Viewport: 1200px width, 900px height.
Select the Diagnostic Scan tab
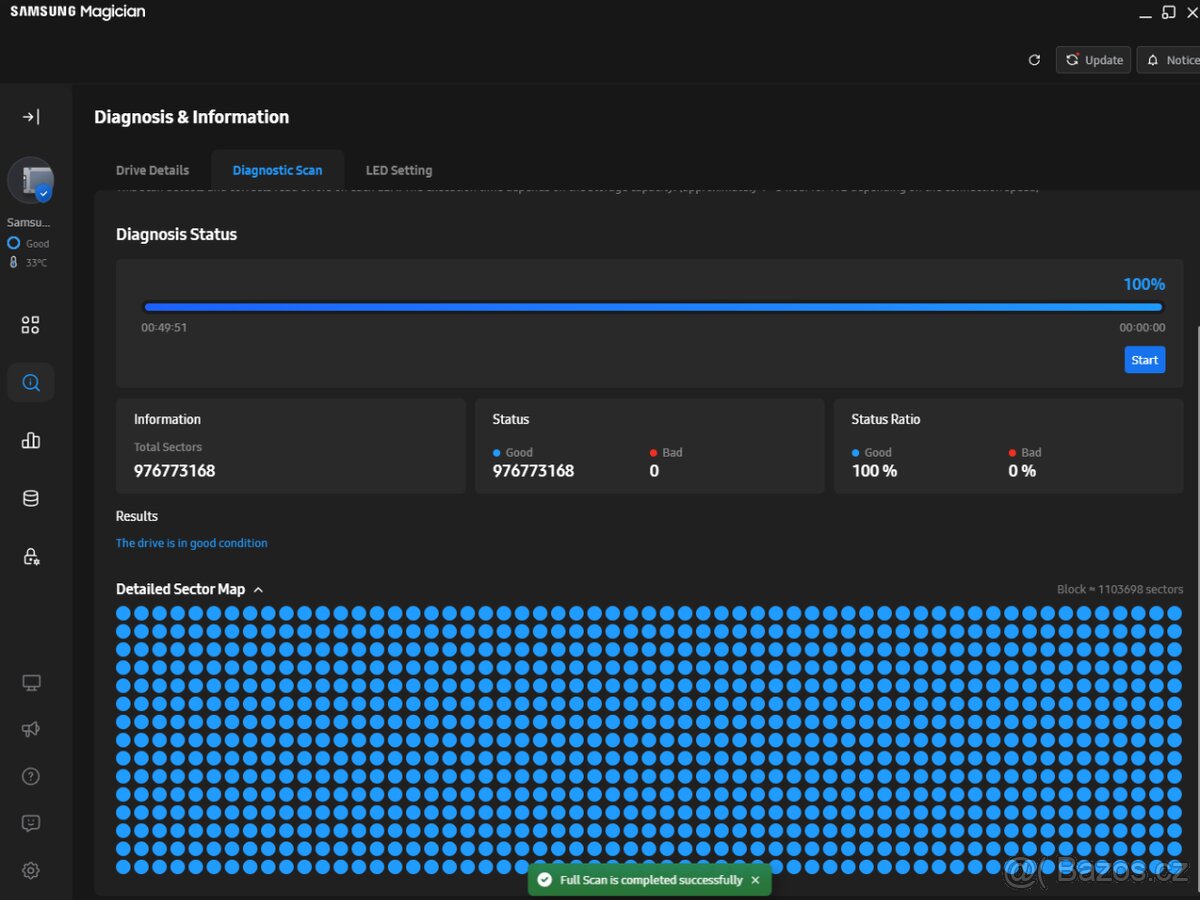[x=277, y=170]
